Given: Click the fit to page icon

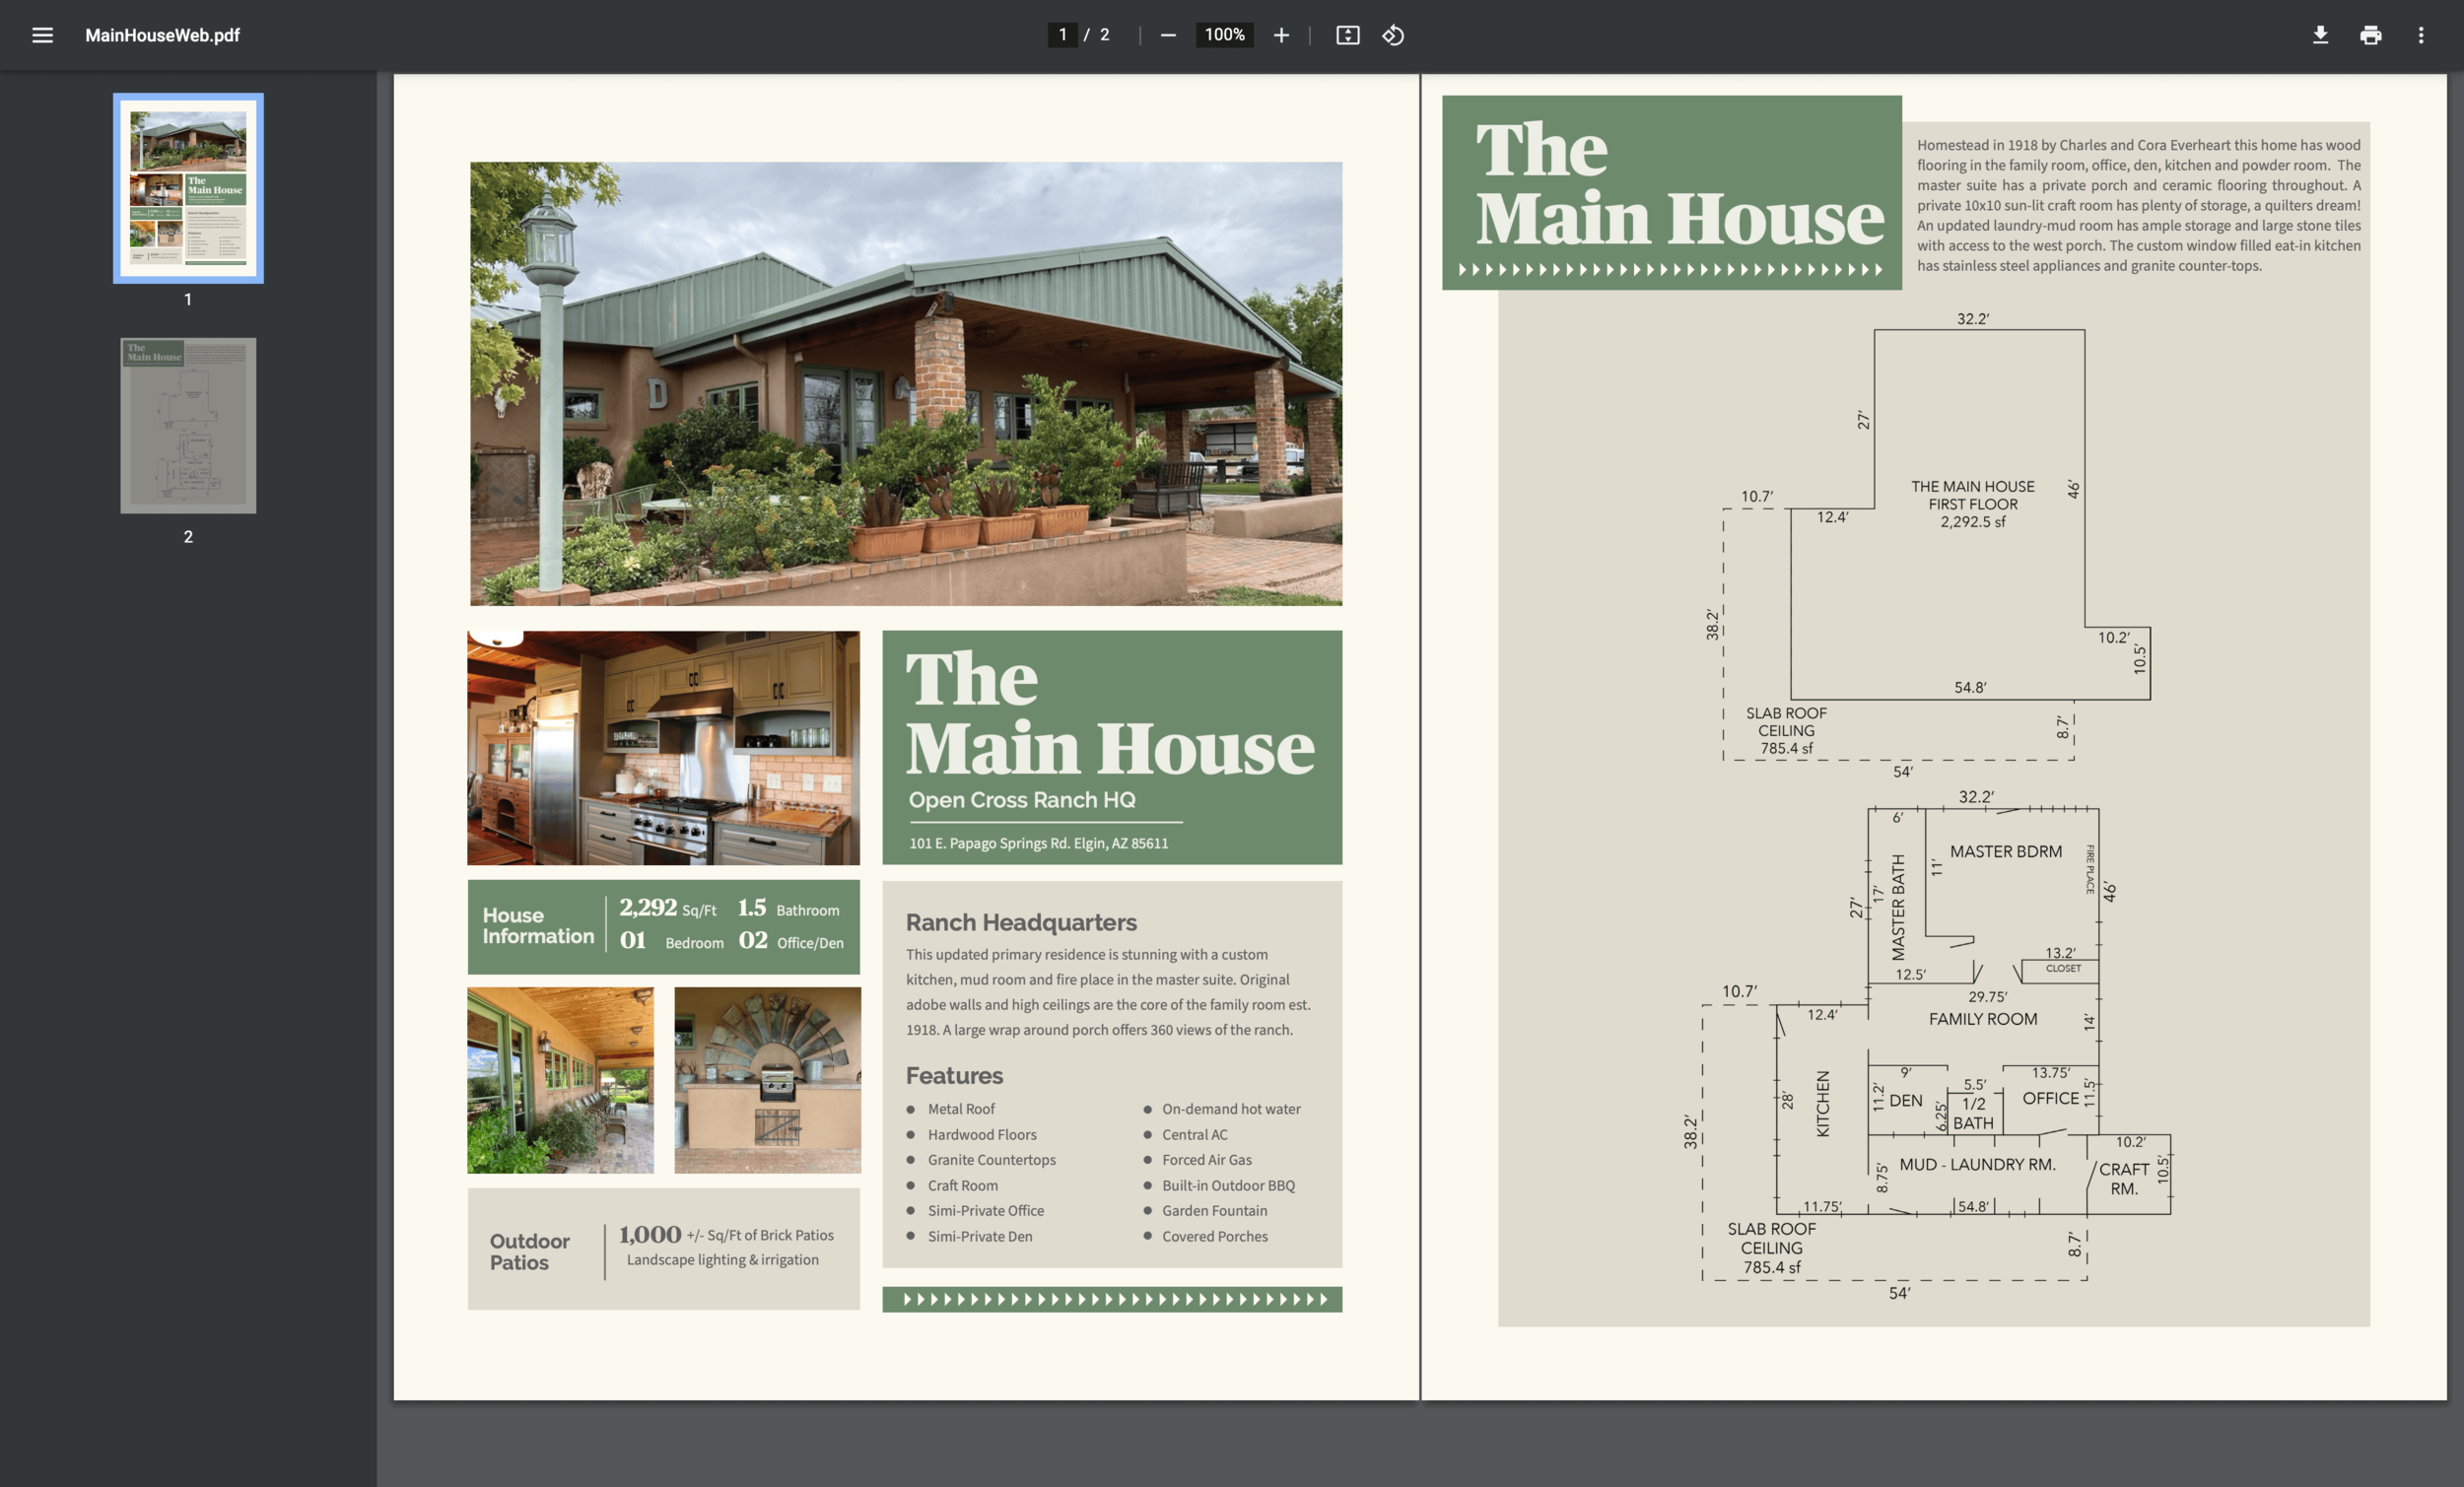Looking at the screenshot, I should 1347,35.
